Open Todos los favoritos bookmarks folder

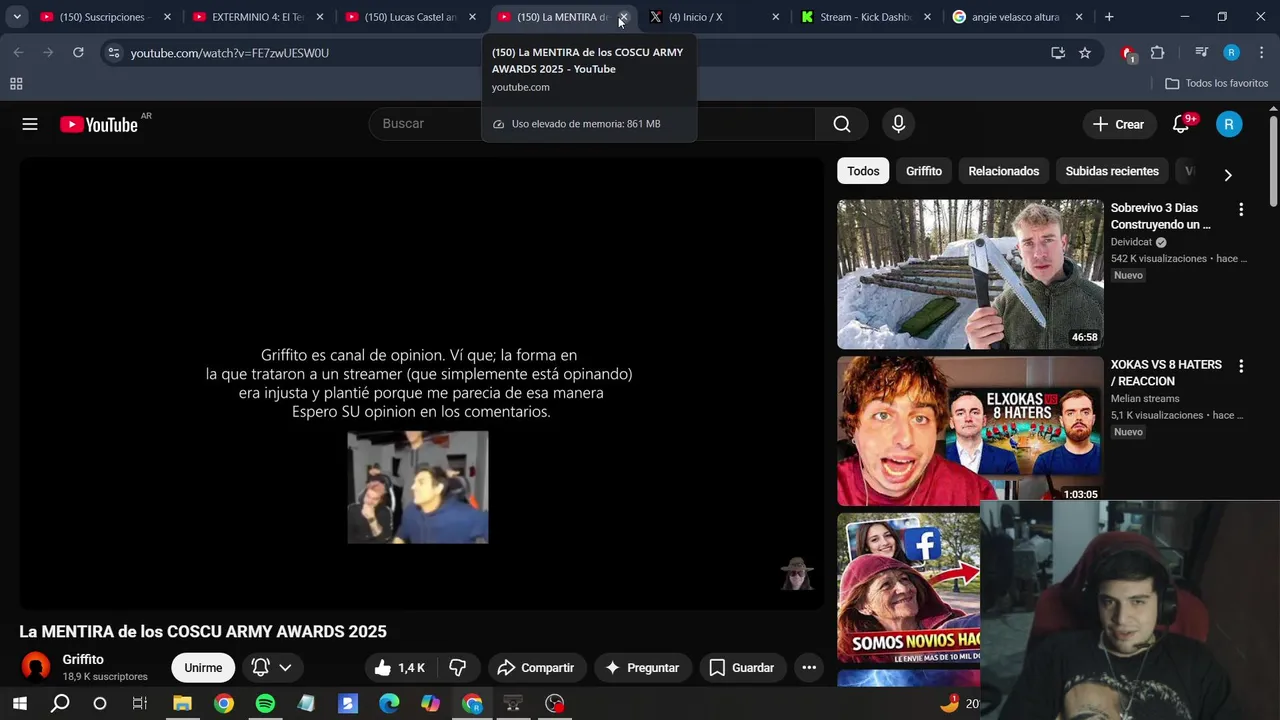(1216, 84)
